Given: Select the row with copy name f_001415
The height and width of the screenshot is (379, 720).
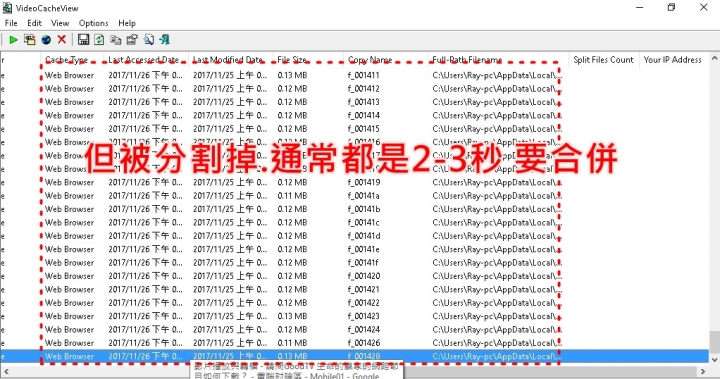Looking at the screenshot, I should (x=354, y=129).
